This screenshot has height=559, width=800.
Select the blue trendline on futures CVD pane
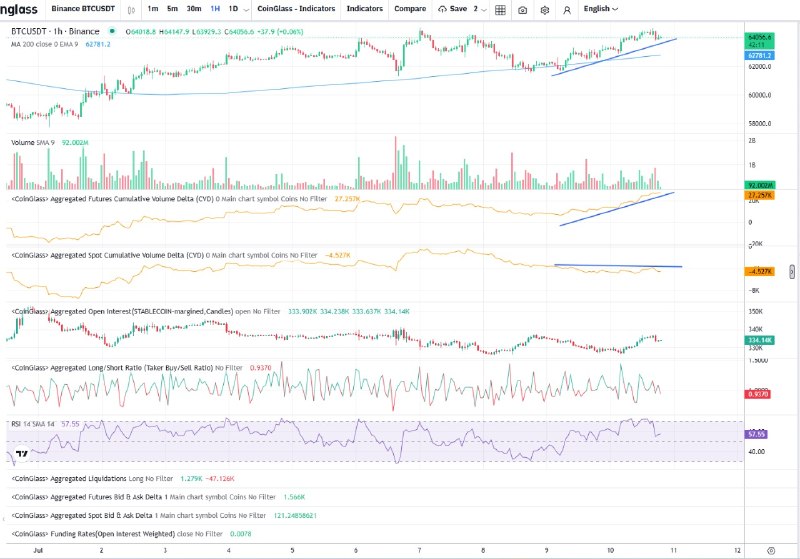(x=616, y=209)
